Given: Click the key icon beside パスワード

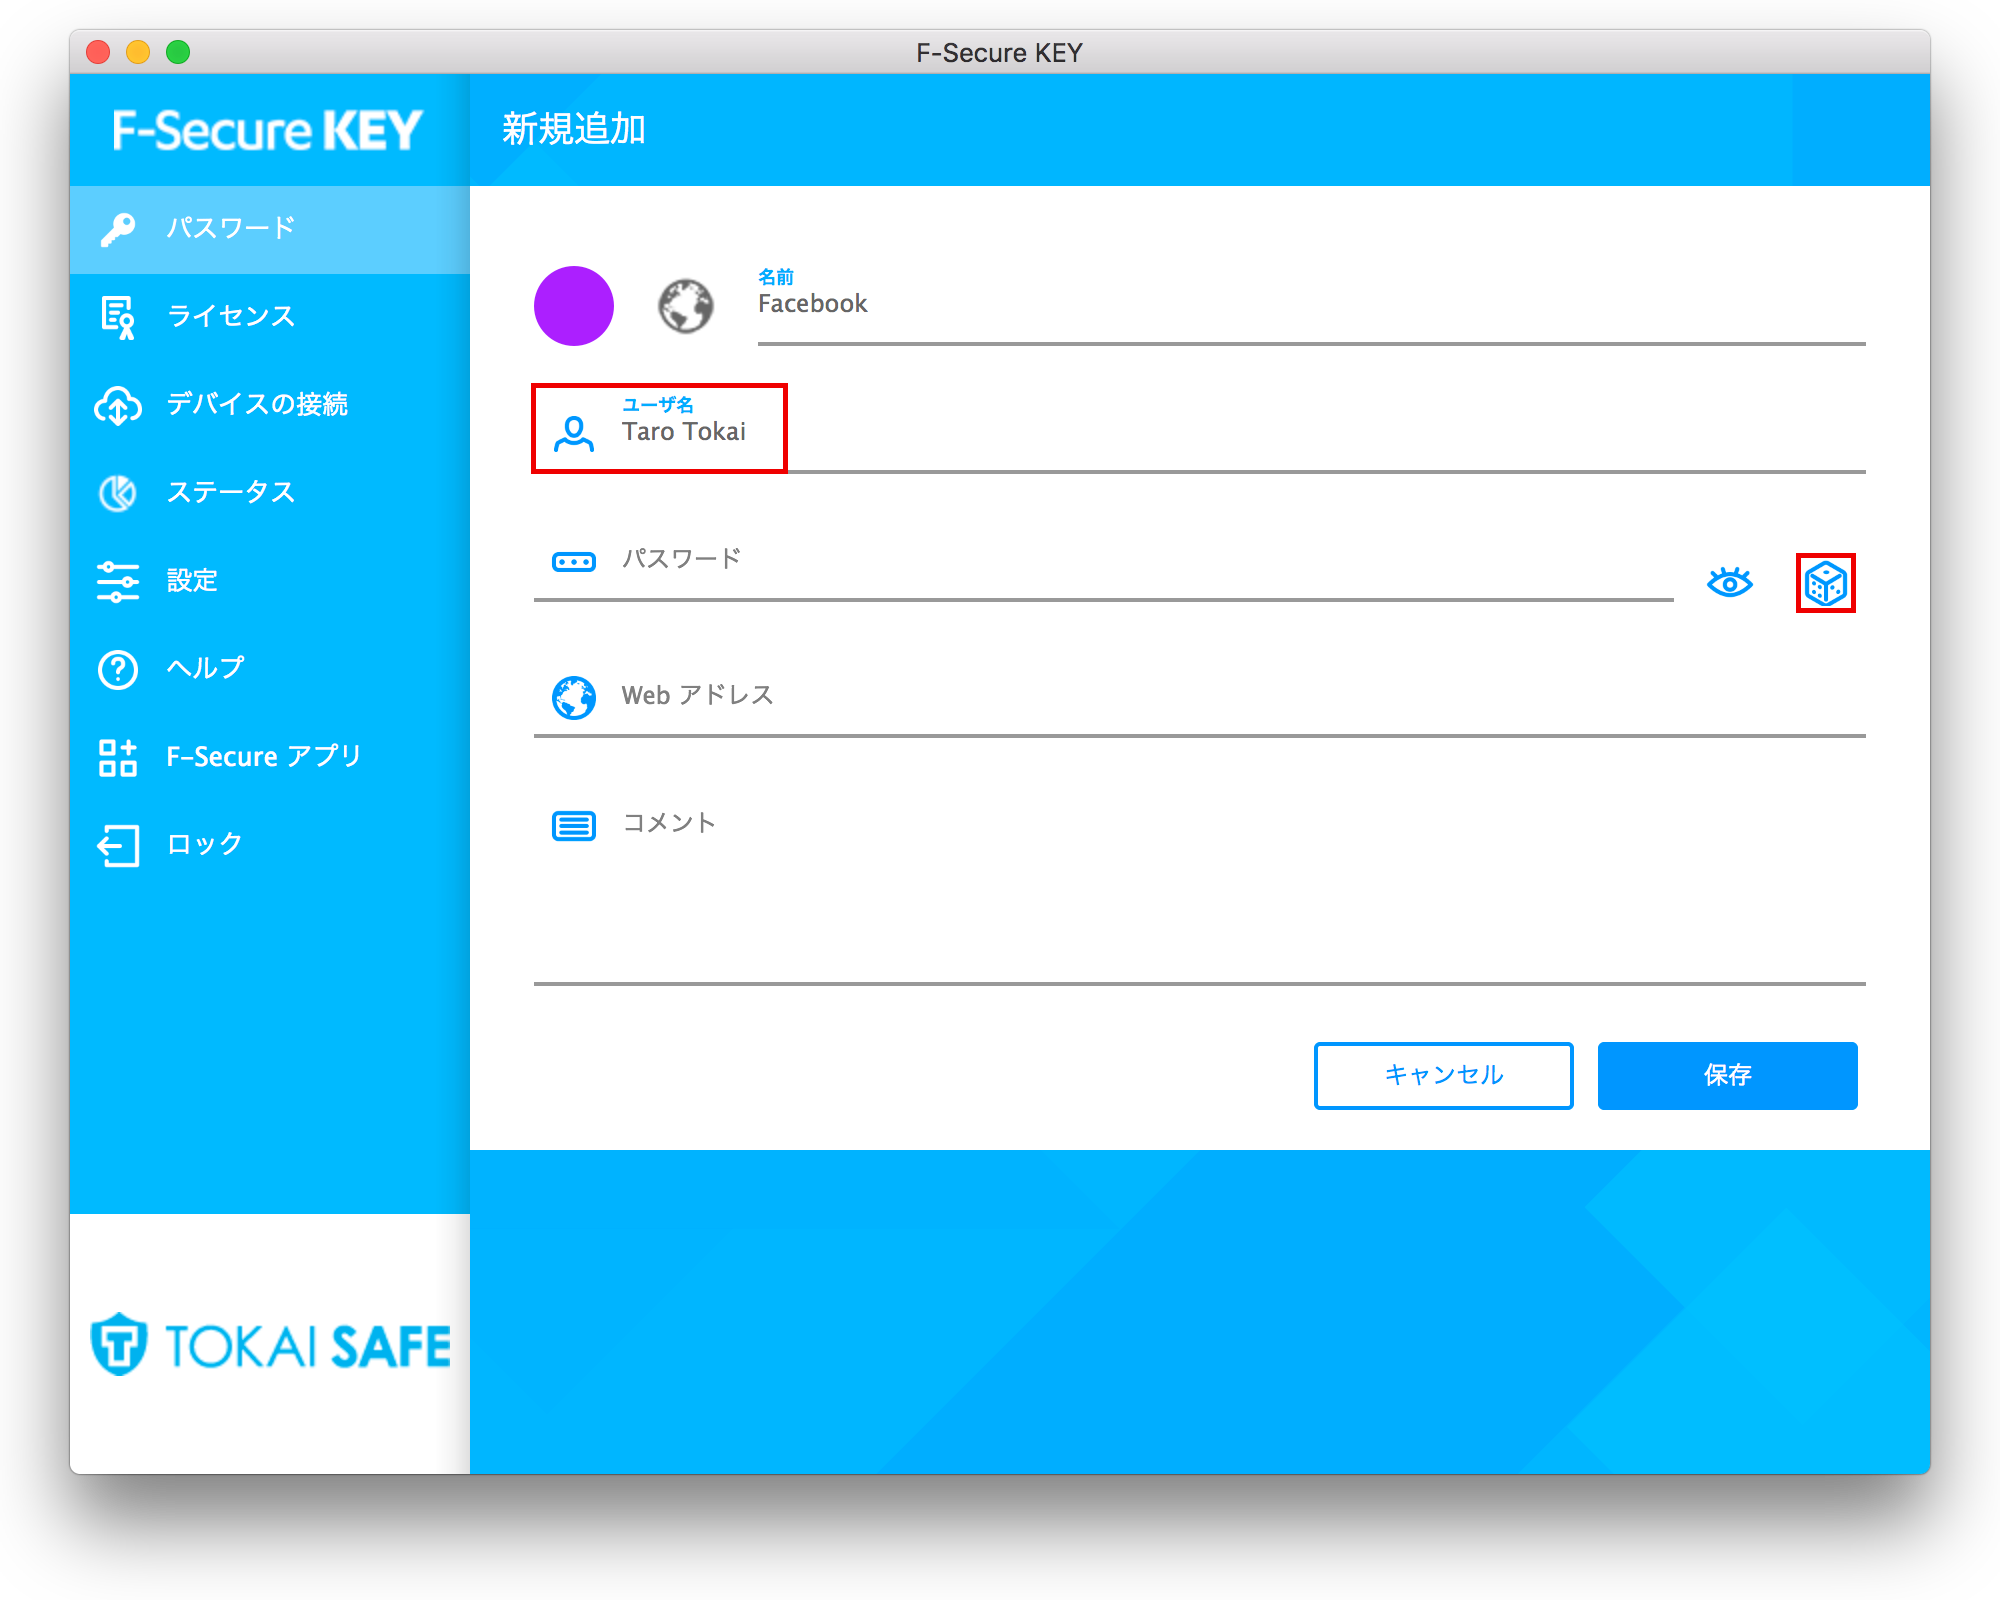Looking at the screenshot, I should [x=118, y=229].
